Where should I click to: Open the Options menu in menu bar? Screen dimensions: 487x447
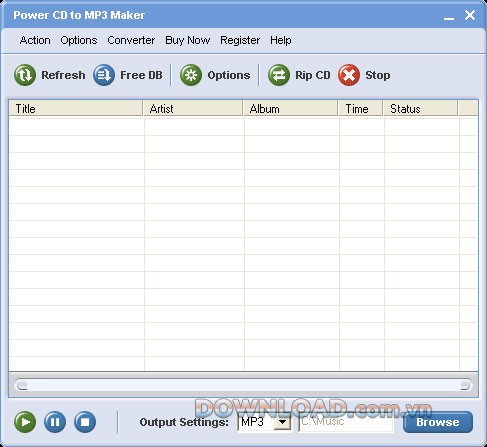pos(79,40)
